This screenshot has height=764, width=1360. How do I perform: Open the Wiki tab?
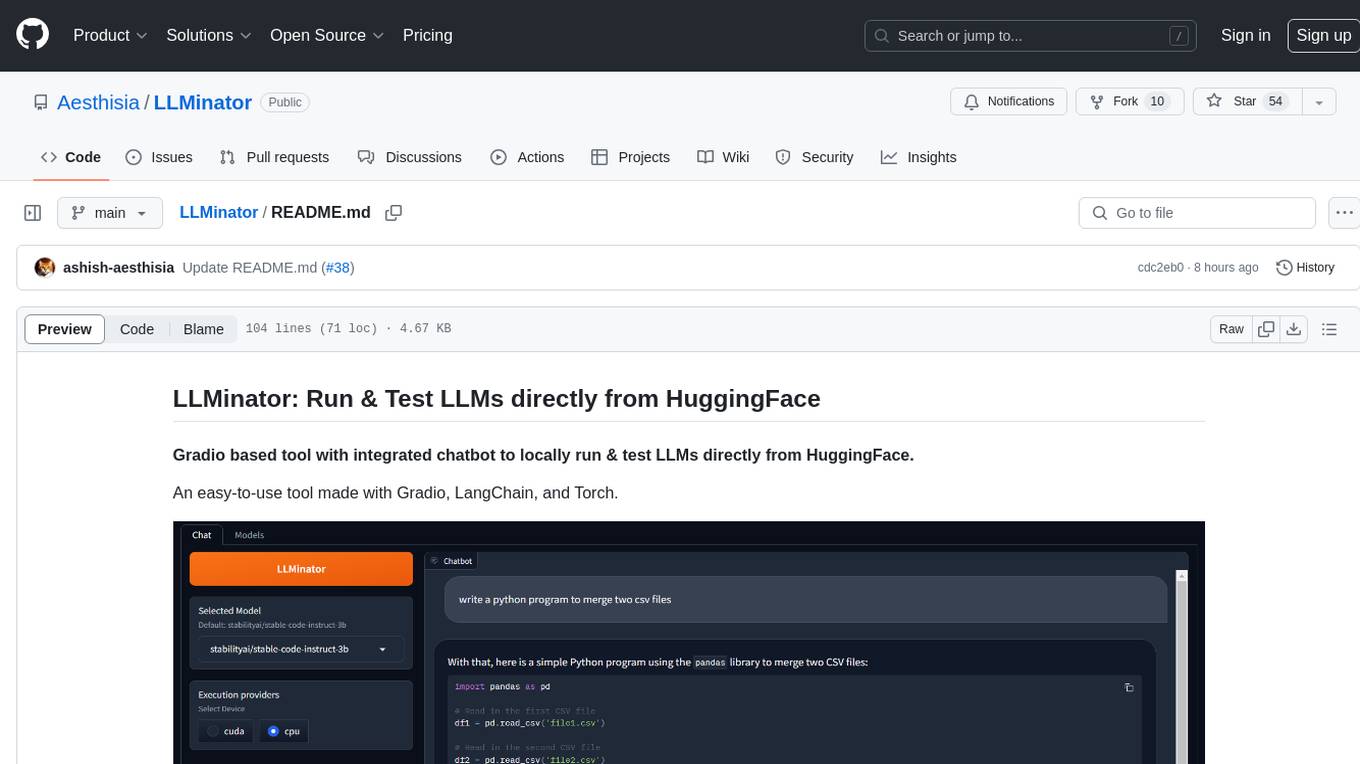tap(723, 157)
